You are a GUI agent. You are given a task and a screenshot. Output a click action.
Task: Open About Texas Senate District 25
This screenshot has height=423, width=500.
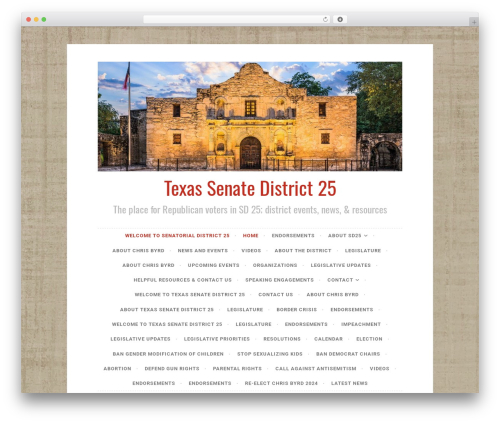(x=167, y=309)
